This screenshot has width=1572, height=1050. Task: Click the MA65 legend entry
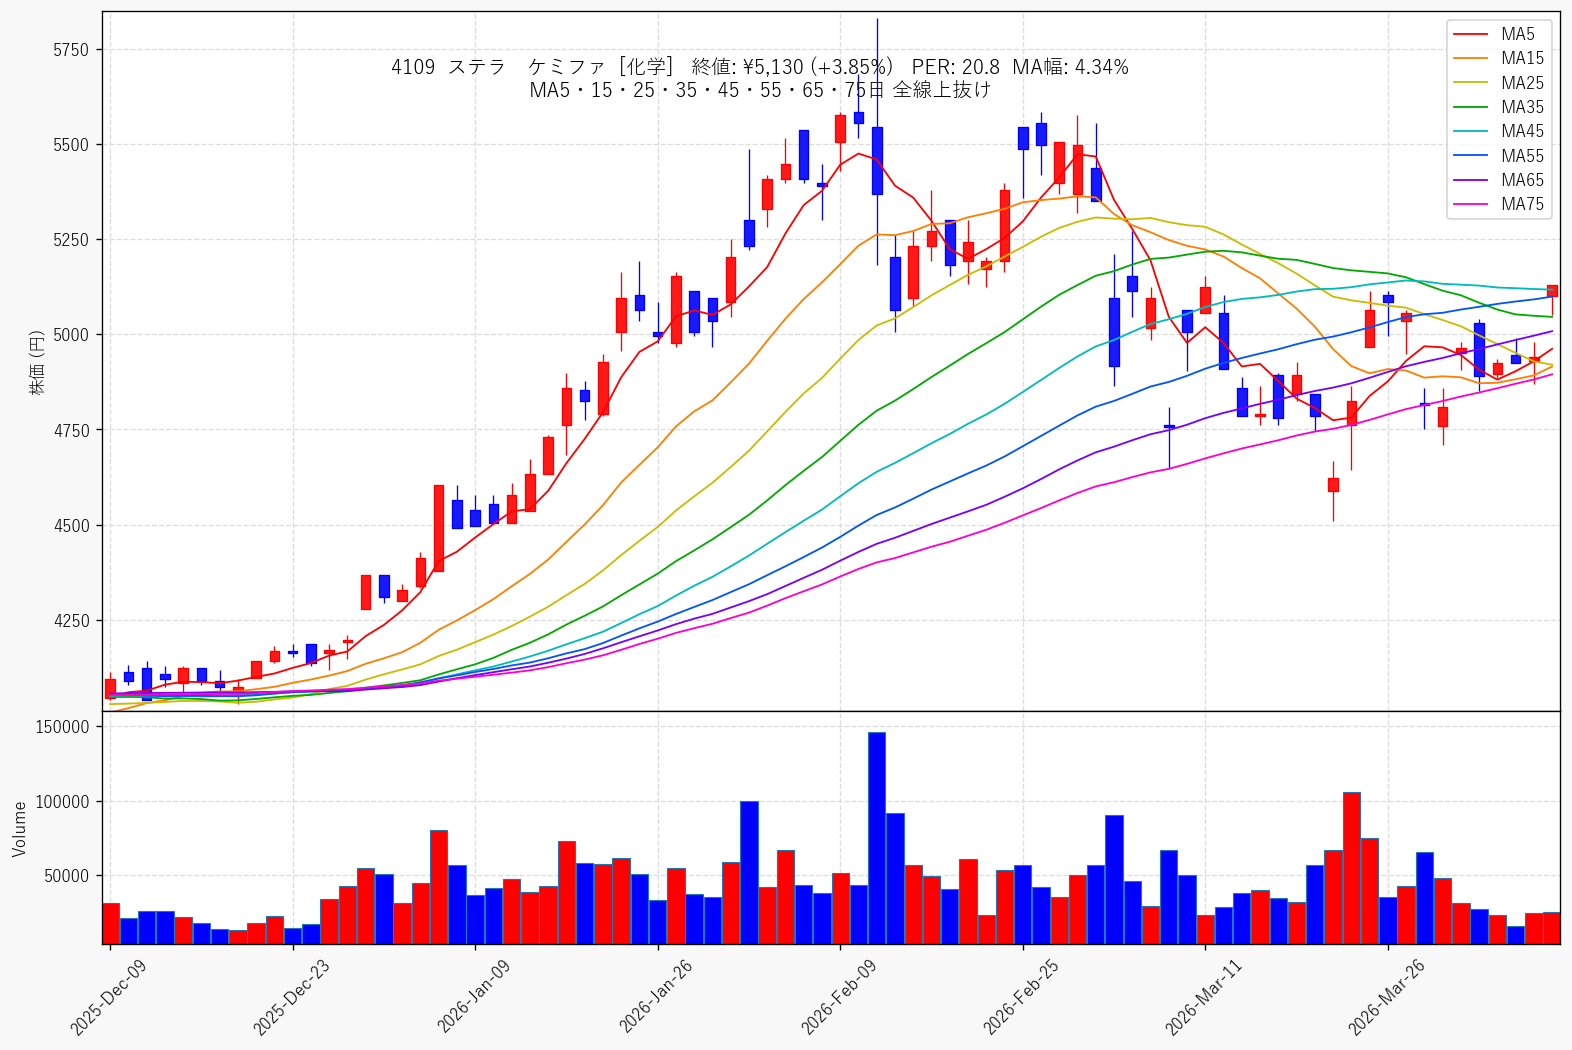point(1498,180)
